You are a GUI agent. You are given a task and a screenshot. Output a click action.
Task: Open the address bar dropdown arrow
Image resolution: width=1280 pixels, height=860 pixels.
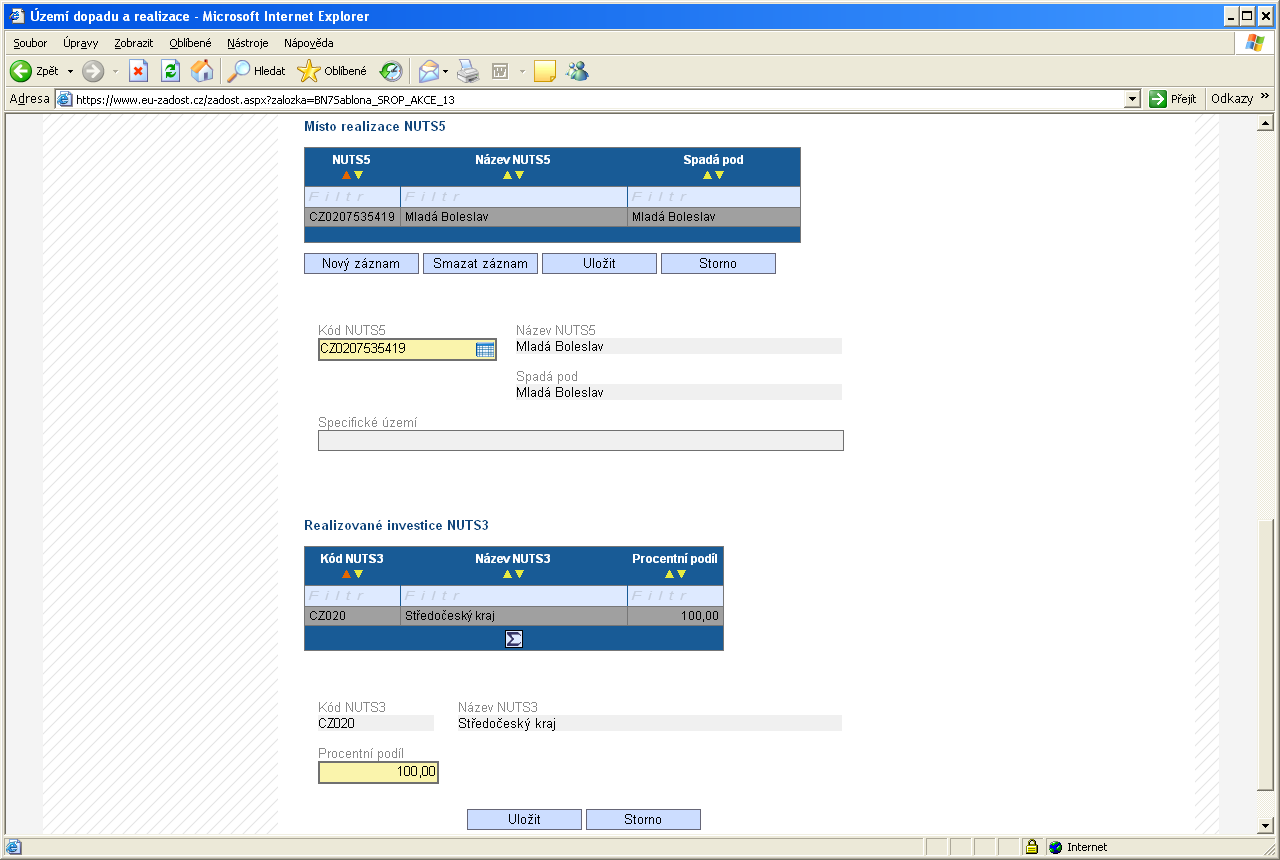coord(1133,99)
